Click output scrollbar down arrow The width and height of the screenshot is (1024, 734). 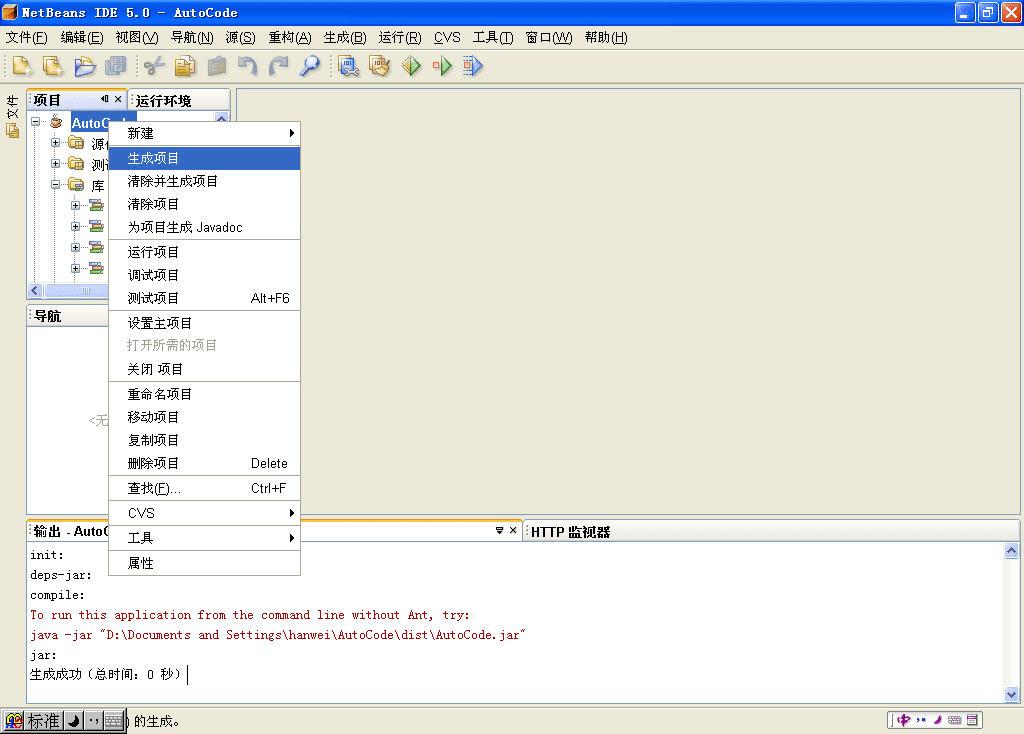point(1011,694)
